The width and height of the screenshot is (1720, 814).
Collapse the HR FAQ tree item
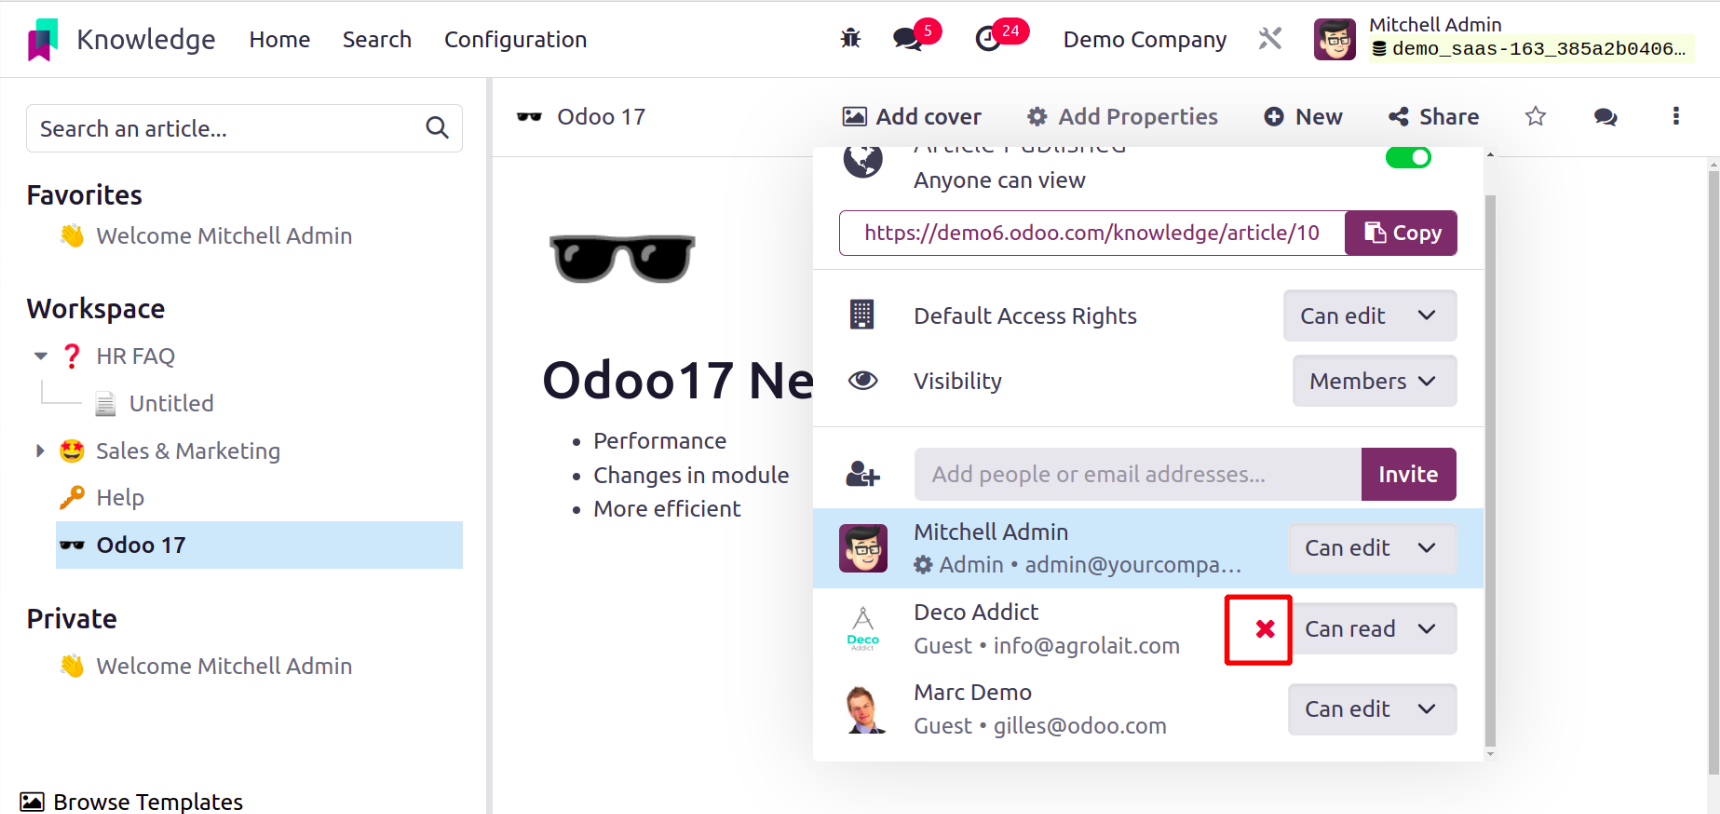(x=41, y=356)
